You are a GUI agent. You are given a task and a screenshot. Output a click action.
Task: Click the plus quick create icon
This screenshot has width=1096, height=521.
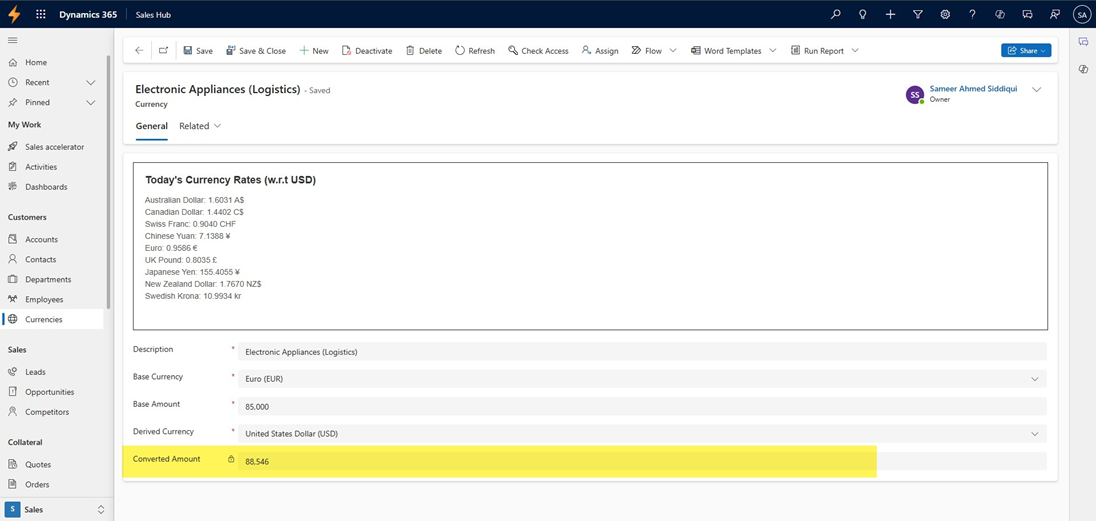coord(890,14)
